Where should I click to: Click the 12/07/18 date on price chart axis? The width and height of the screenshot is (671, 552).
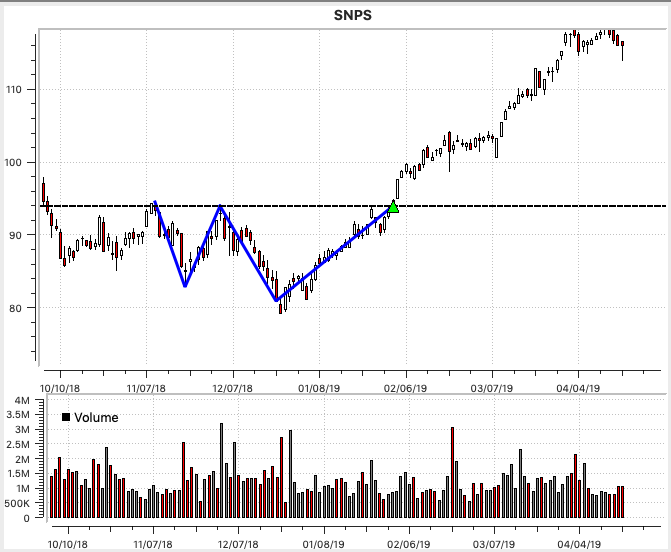(x=233, y=389)
